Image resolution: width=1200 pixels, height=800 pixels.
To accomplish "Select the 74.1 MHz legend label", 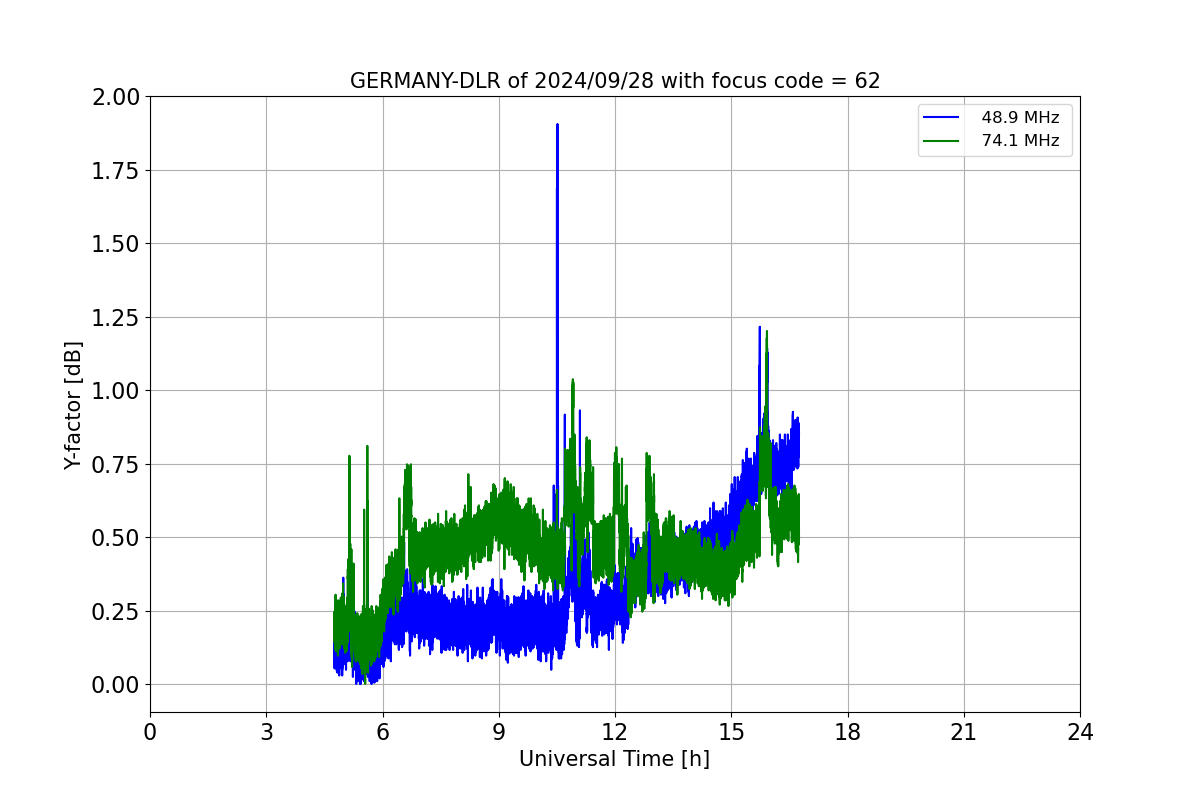I will pos(1020,141).
